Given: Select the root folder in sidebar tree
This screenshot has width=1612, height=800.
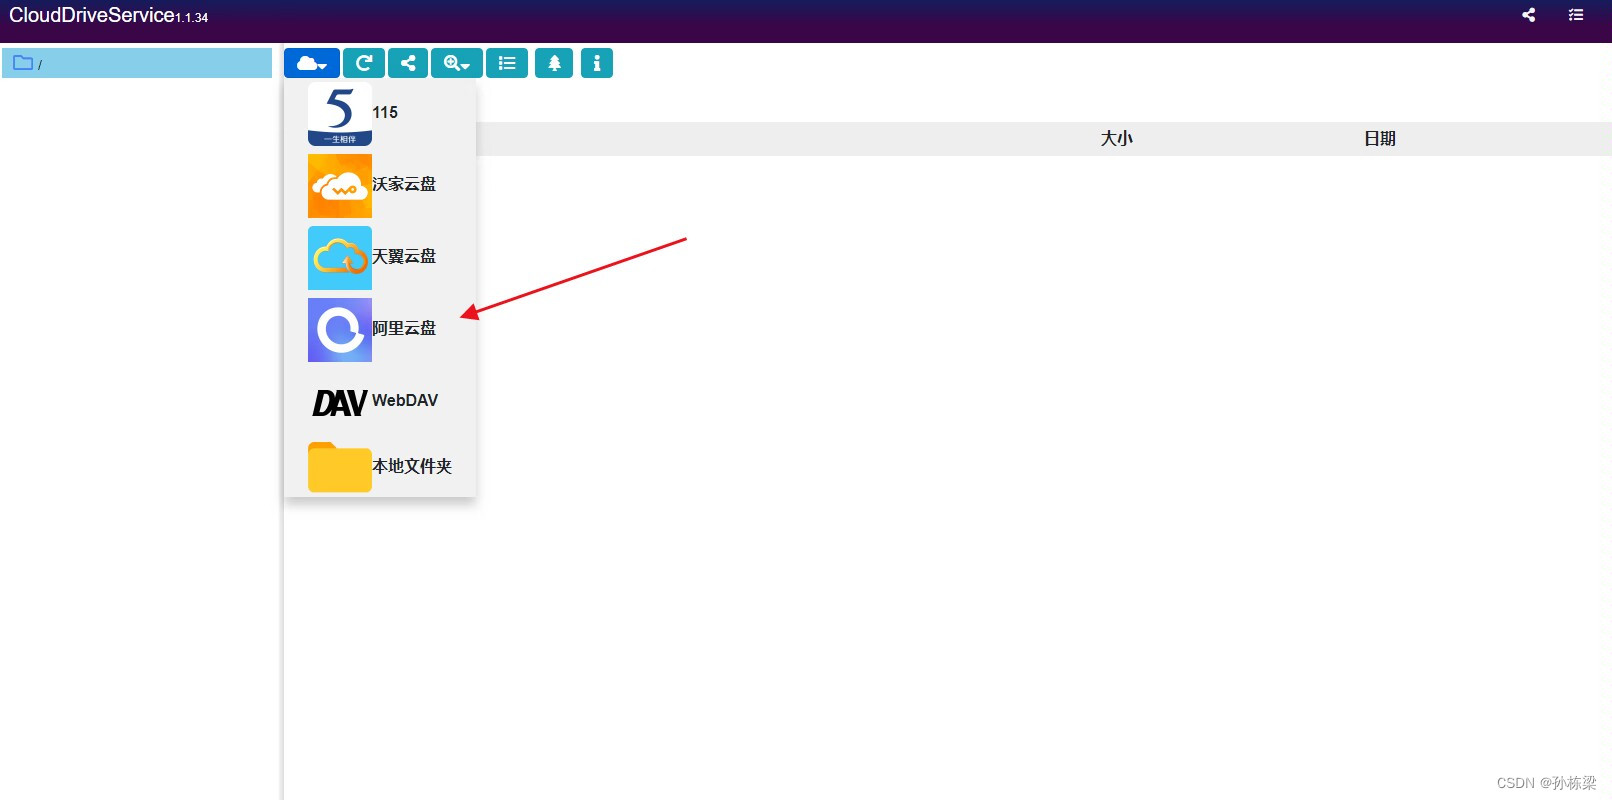Looking at the screenshot, I should (x=137, y=63).
